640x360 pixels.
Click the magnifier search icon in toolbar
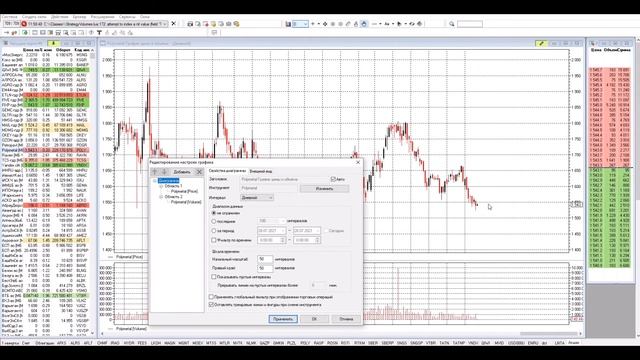coord(452,24)
